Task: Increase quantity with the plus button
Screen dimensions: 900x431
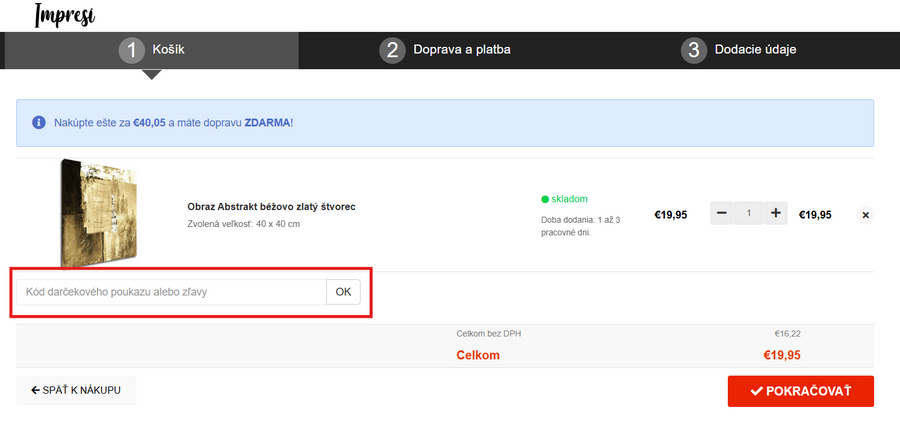Action: (x=776, y=214)
